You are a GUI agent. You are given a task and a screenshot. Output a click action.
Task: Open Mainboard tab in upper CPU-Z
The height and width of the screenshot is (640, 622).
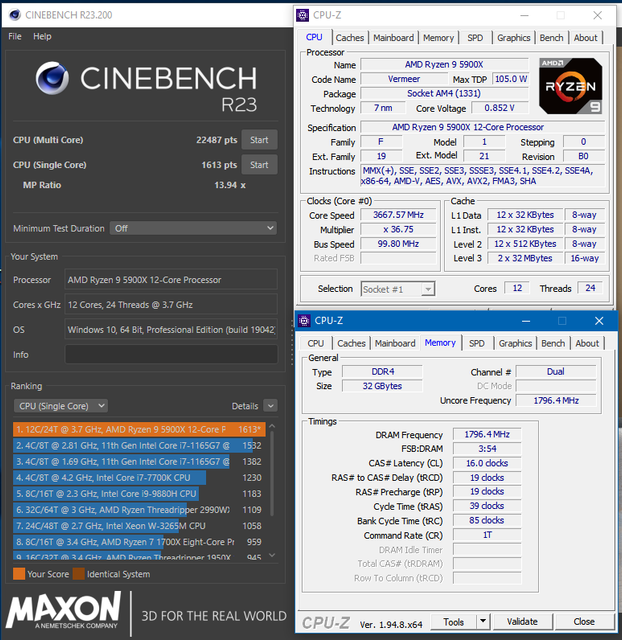point(393,38)
